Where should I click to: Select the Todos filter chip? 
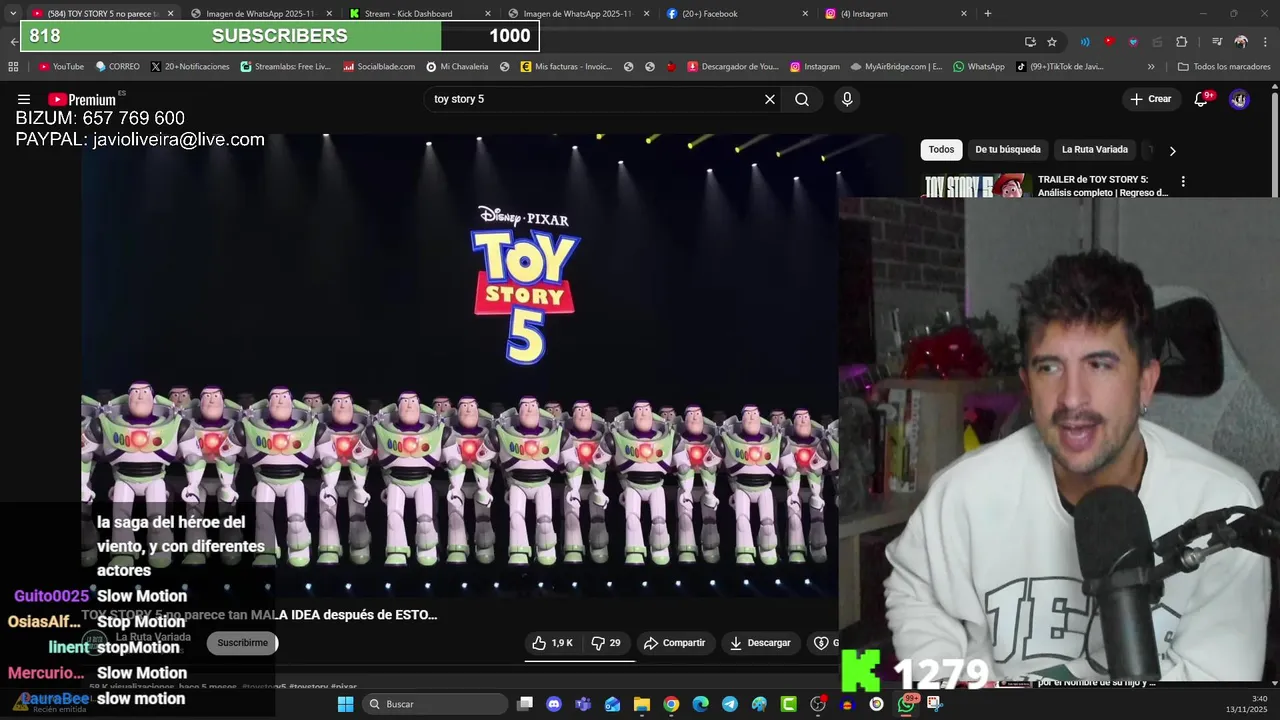tap(941, 150)
